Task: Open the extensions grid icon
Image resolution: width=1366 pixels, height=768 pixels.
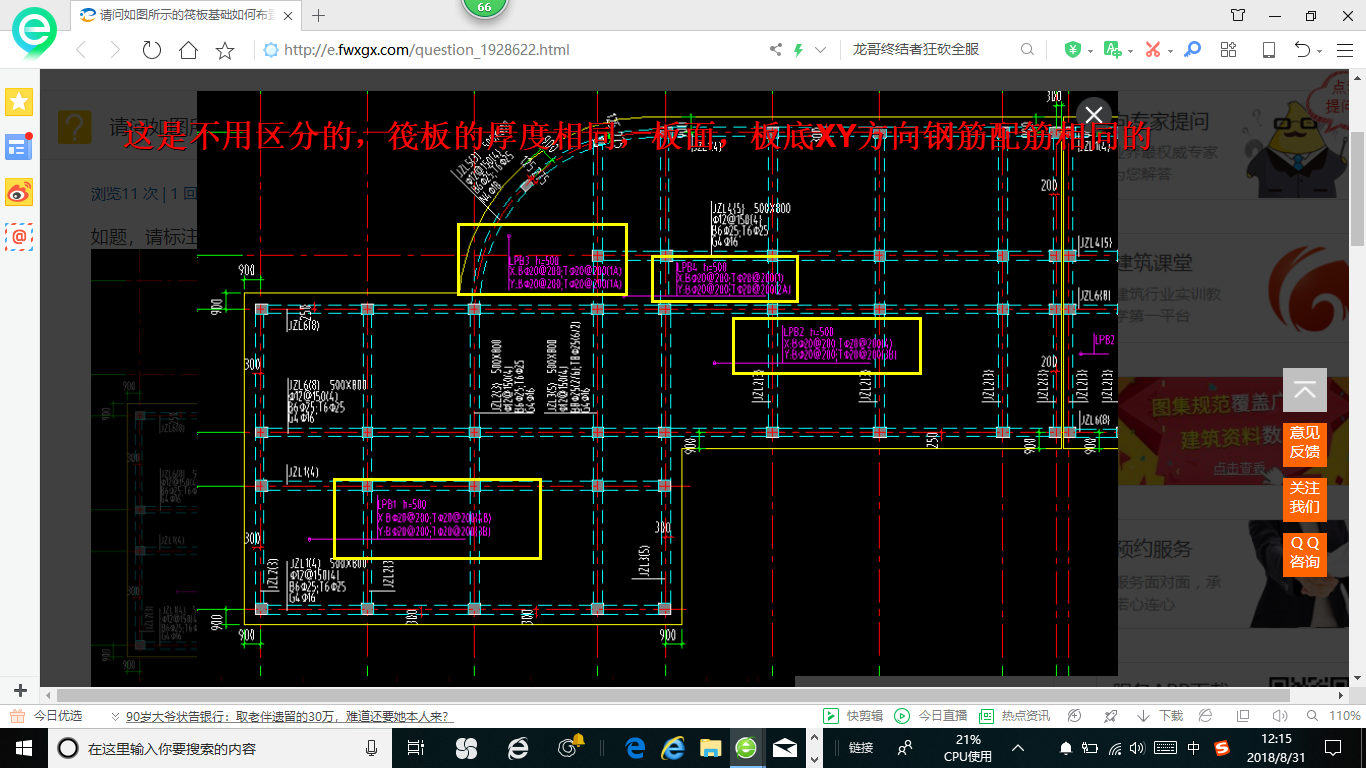Action: point(1229,50)
